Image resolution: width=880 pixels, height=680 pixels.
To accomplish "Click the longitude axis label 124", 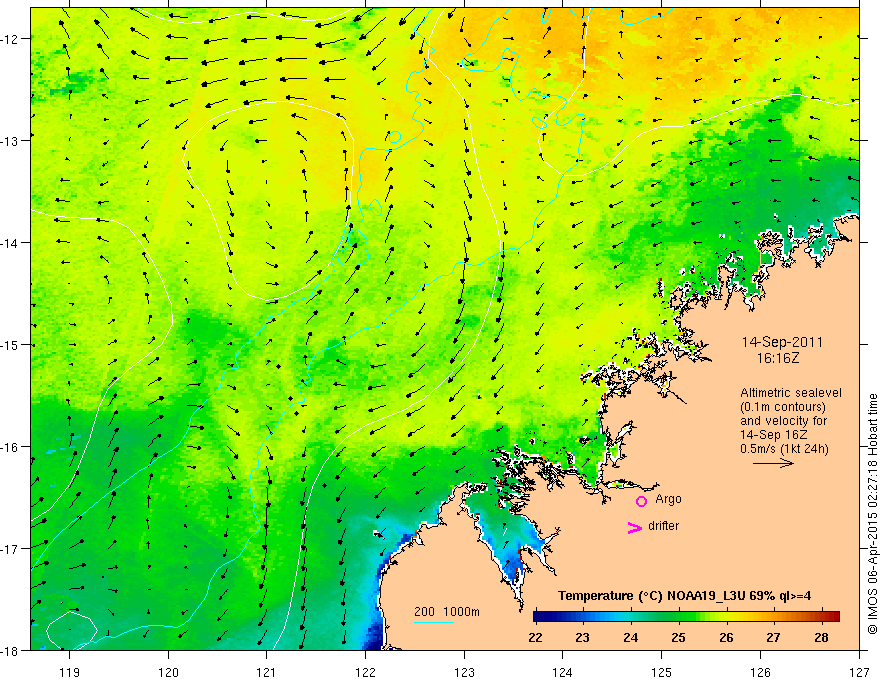I will [x=563, y=672].
